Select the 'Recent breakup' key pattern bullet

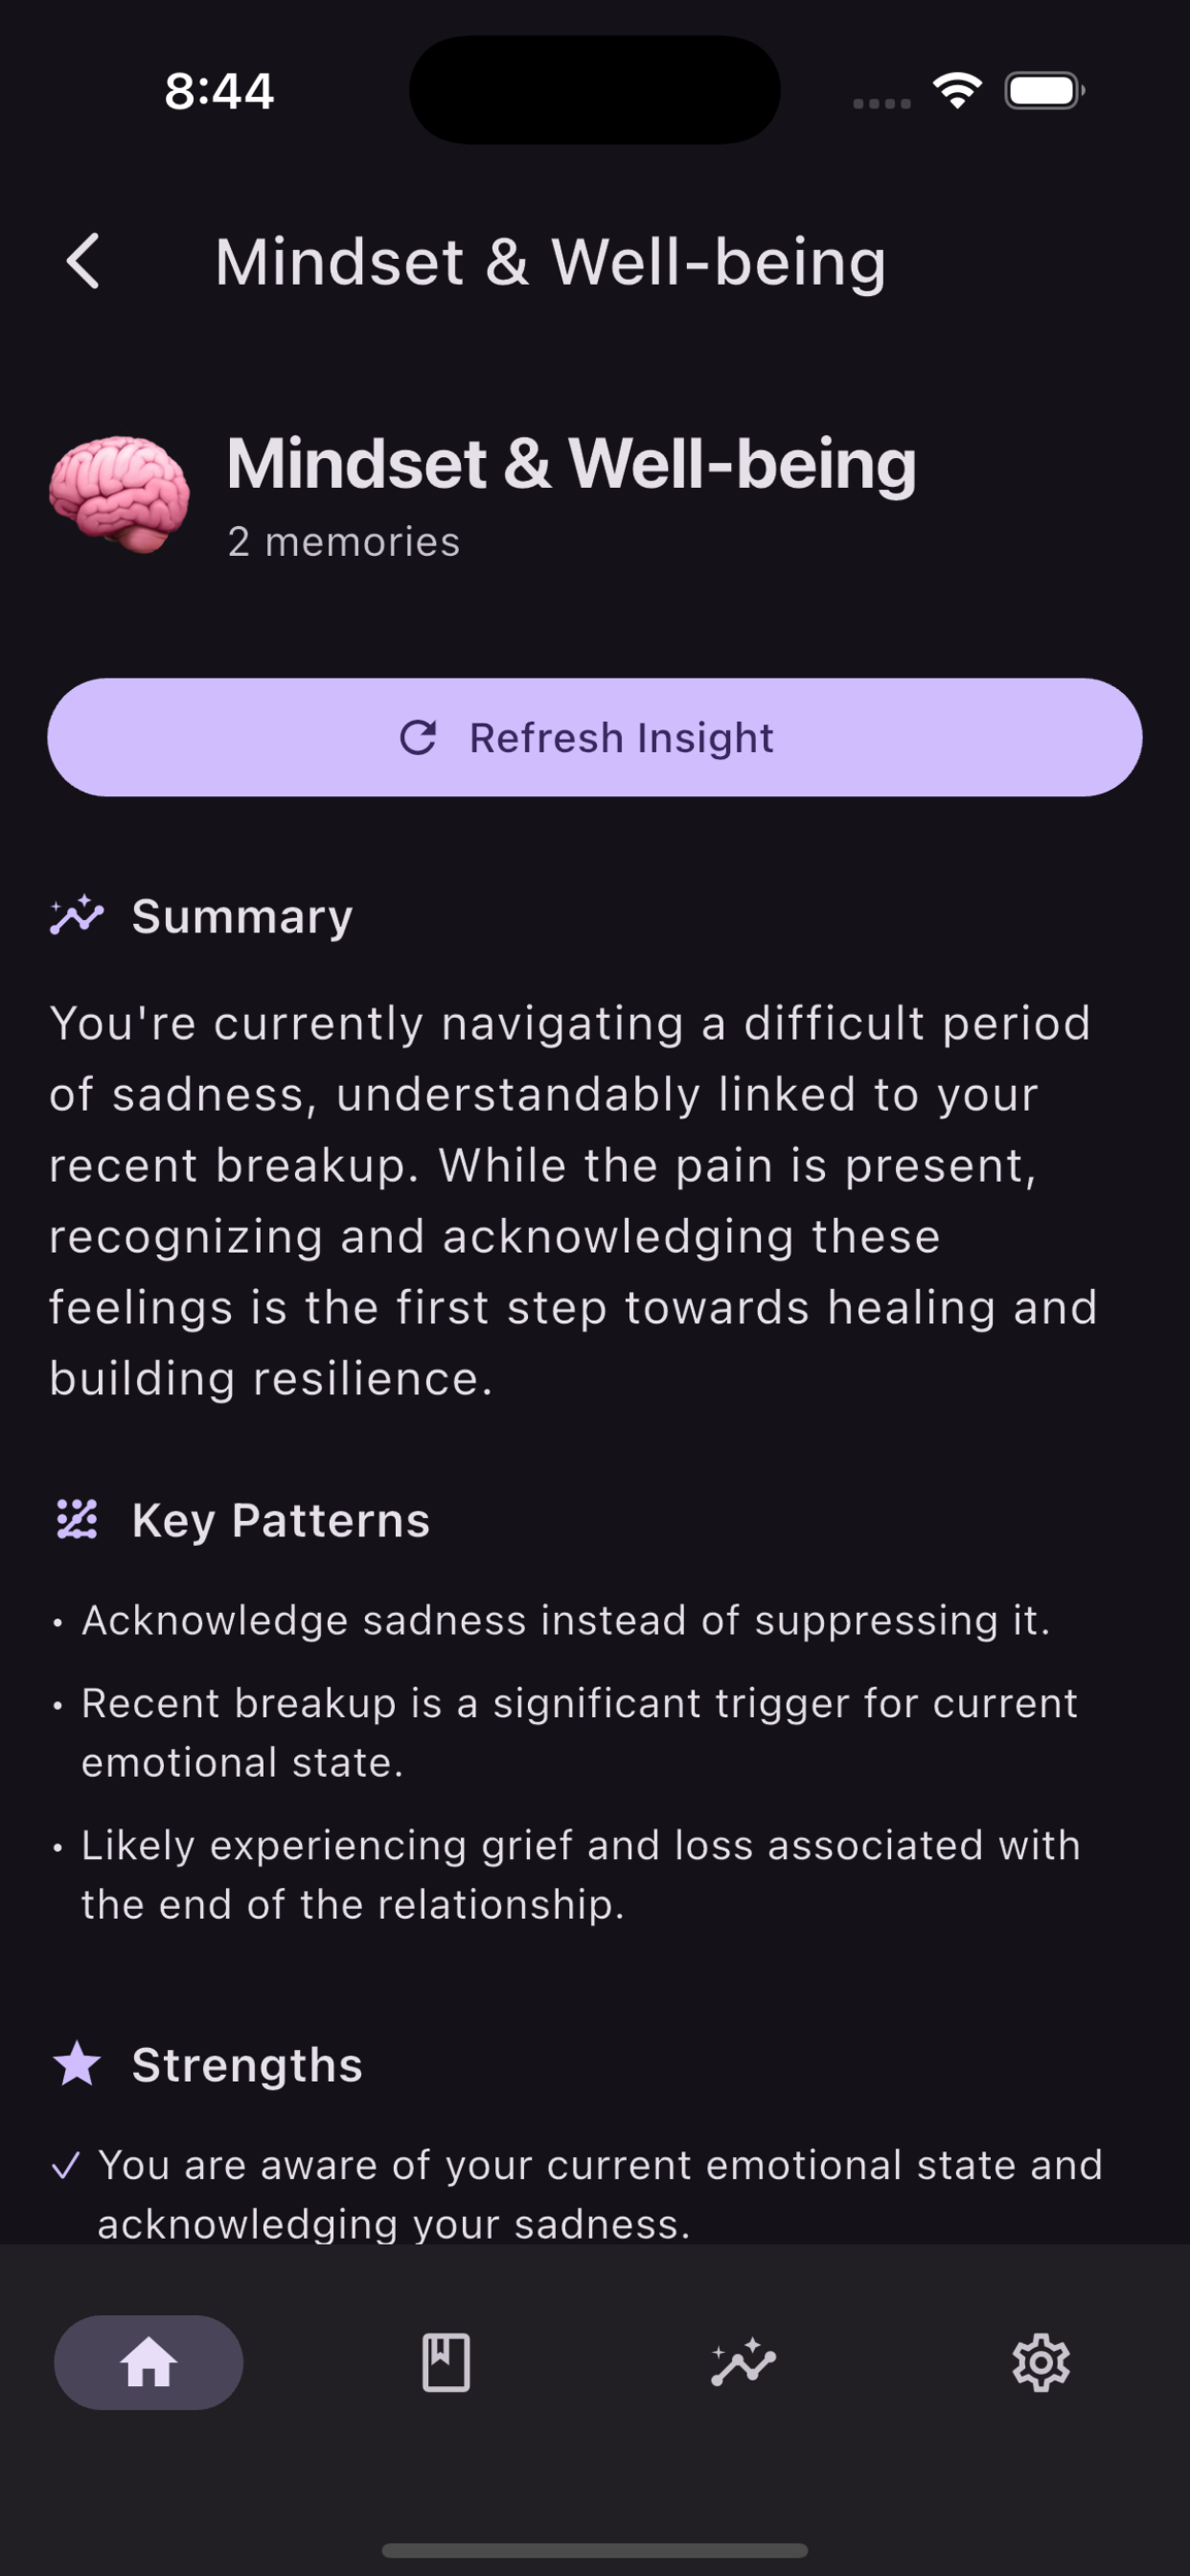click(x=579, y=1732)
